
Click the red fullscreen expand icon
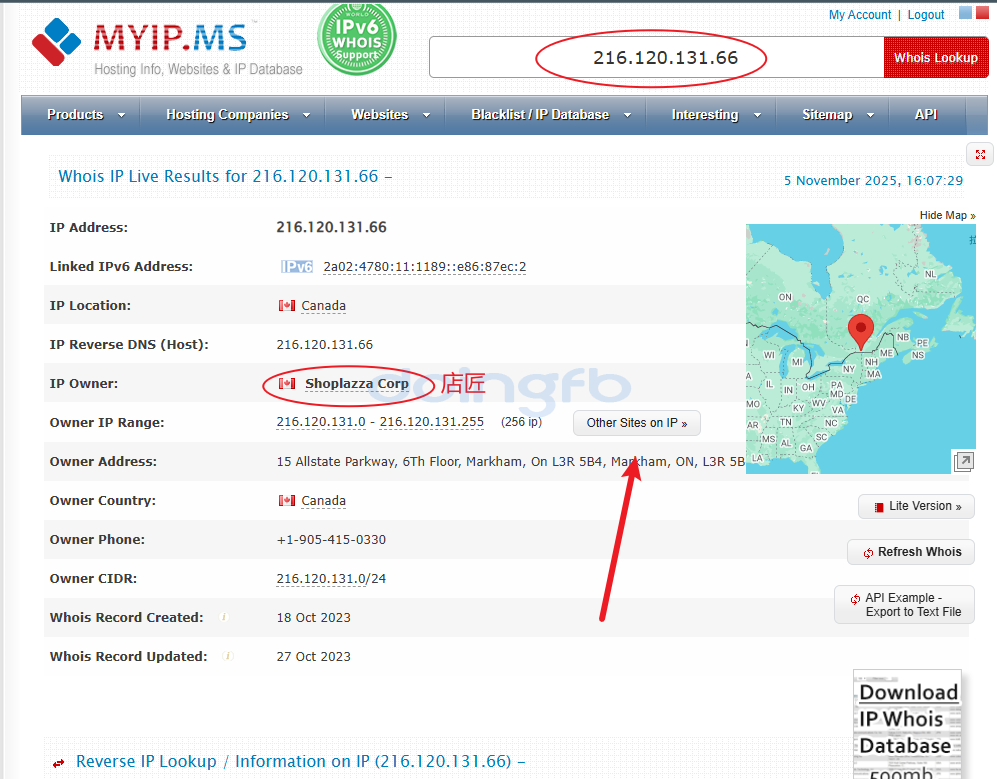[x=980, y=155]
